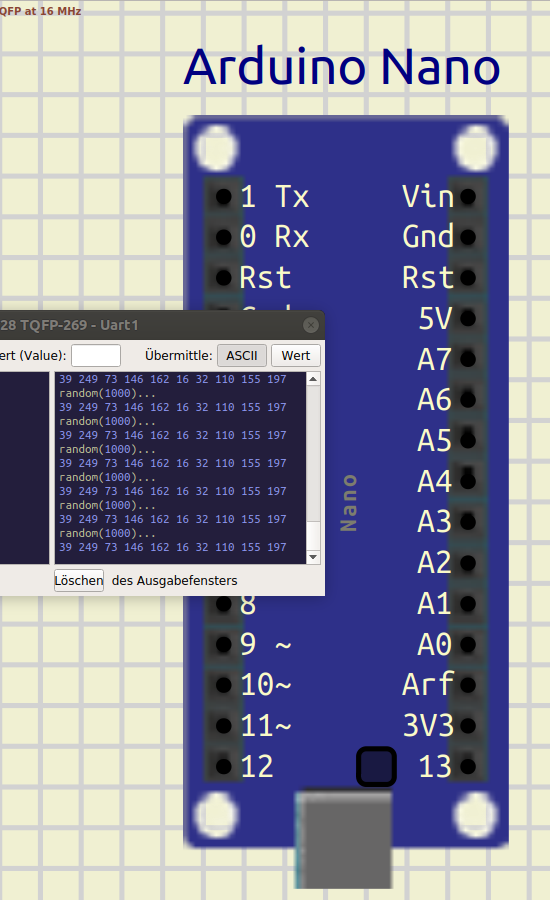Click the left Rst pin hole
The image size is (550, 900).
[223, 278]
